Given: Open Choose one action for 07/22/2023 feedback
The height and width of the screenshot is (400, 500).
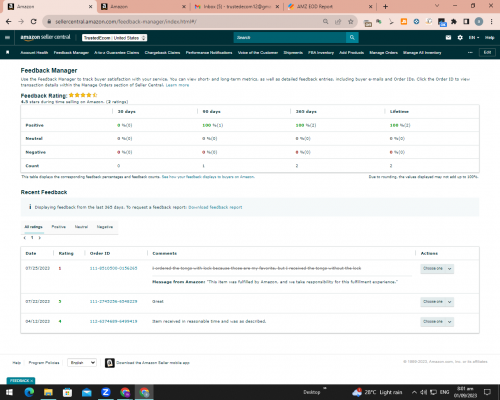Looking at the screenshot, I should pyautogui.click(x=437, y=302).
